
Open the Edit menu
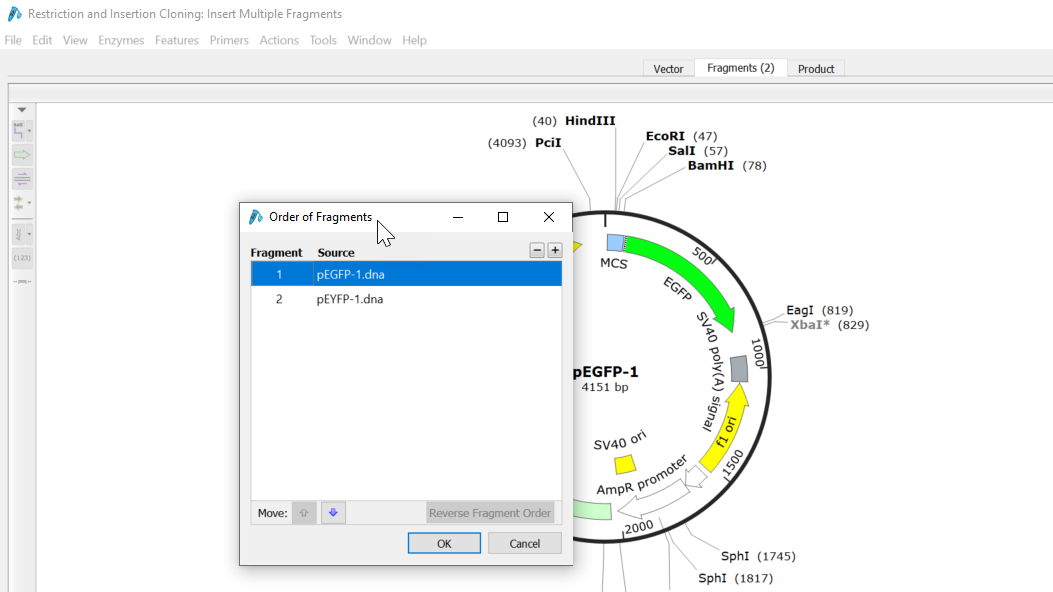coord(42,40)
